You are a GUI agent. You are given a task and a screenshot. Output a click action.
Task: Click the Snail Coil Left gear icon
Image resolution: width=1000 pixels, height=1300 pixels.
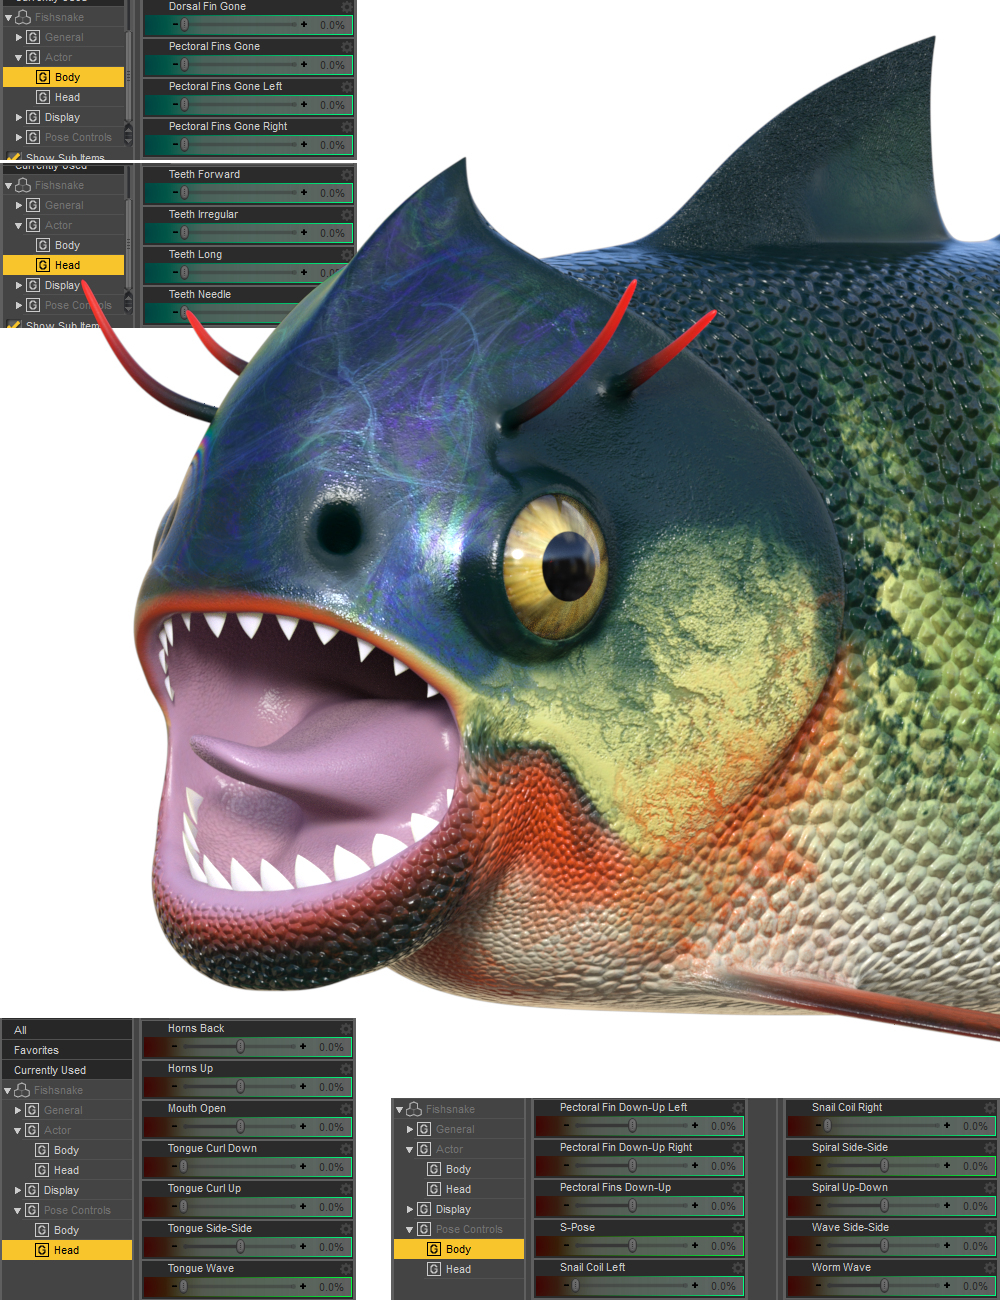click(738, 1268)
